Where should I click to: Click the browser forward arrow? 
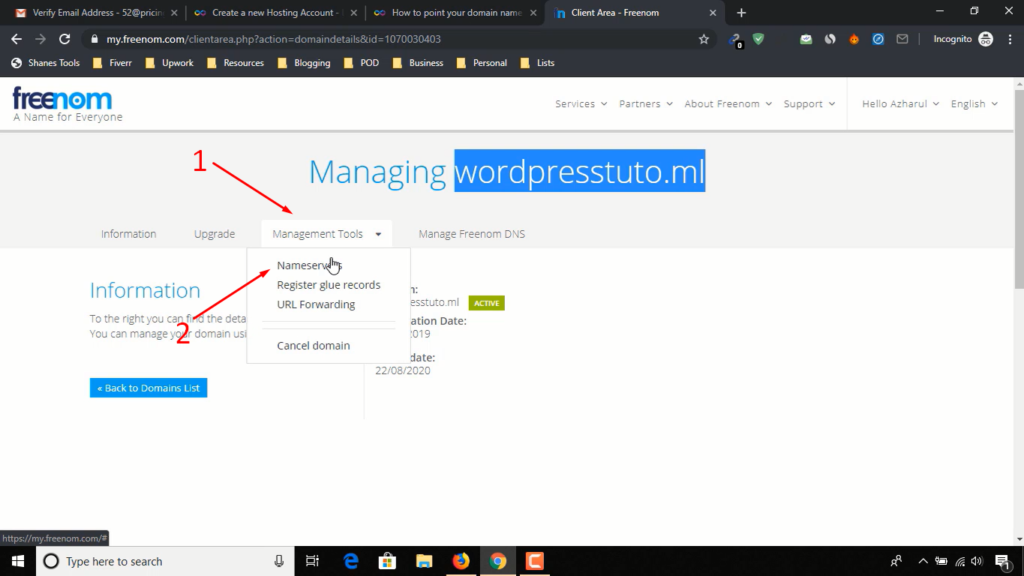(40, 39)
